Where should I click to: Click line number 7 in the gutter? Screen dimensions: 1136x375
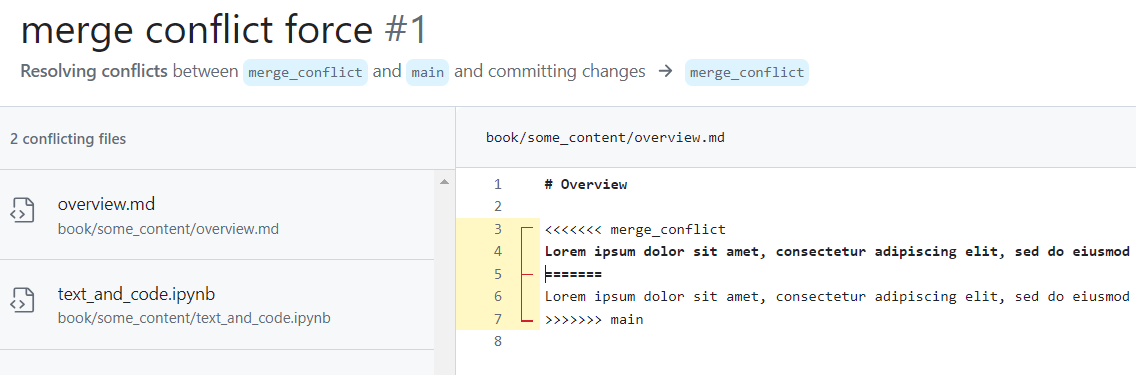[497, 319]
